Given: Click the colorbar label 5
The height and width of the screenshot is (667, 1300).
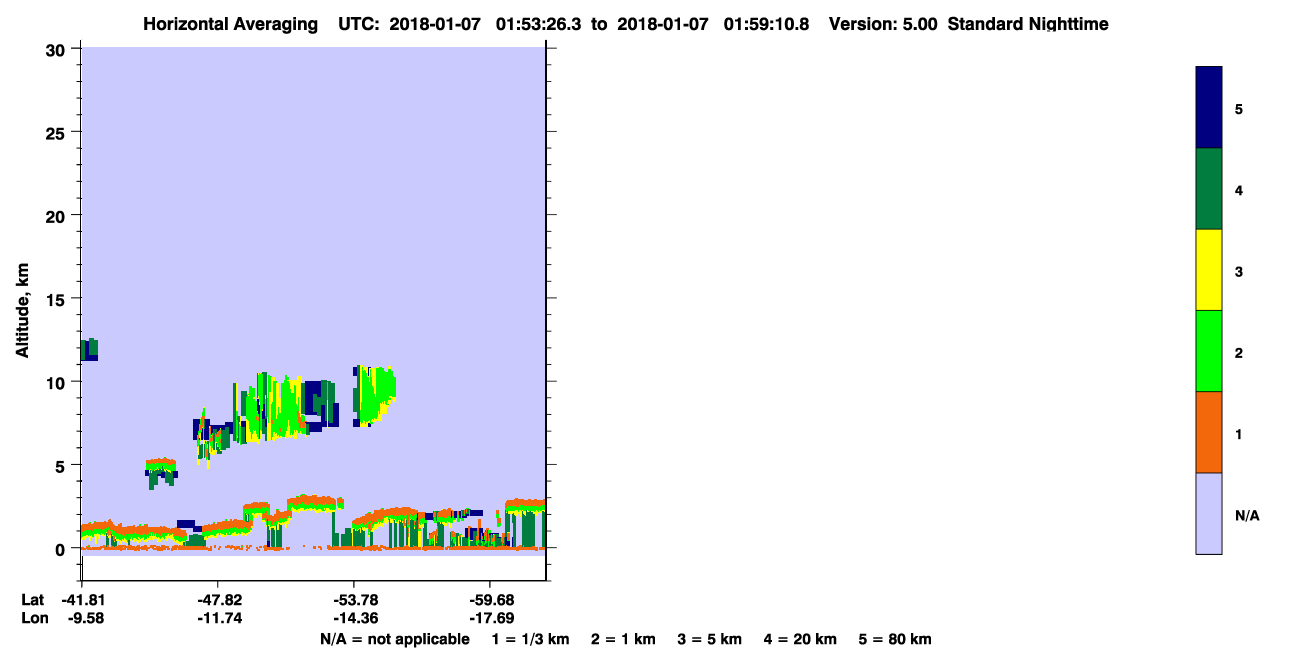Looking at the screenshot, I should [x=1239, y=108].
